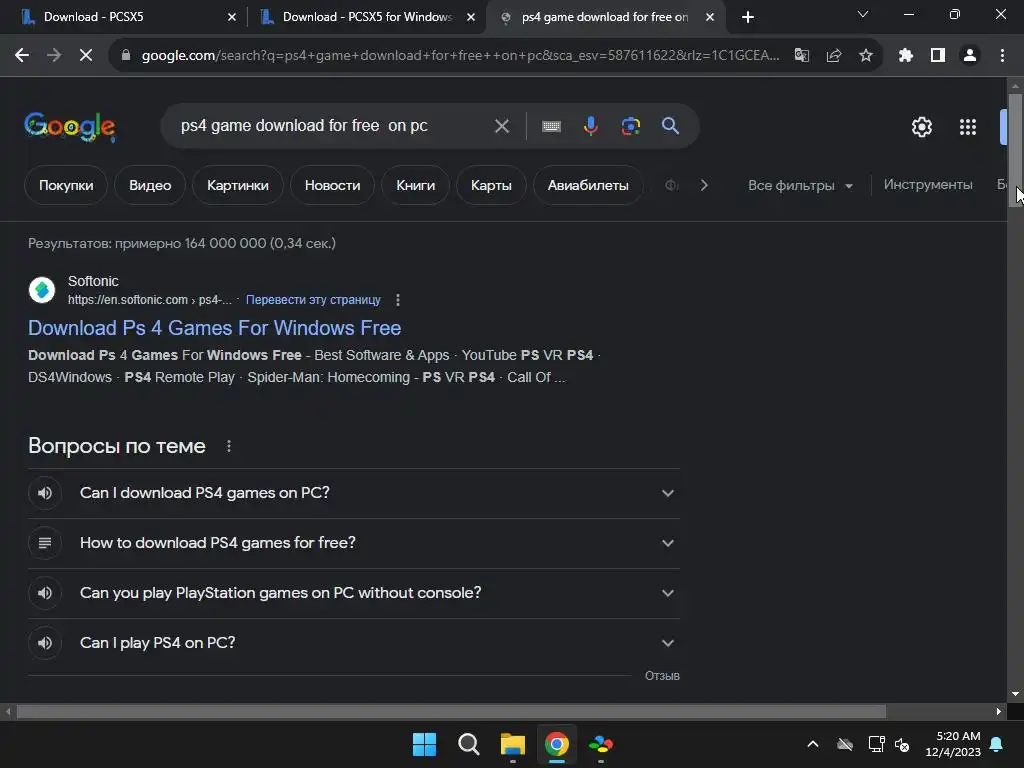Screen dimensions: 1024x768
Task: Filter results by Новости
Action: point(332,185)
